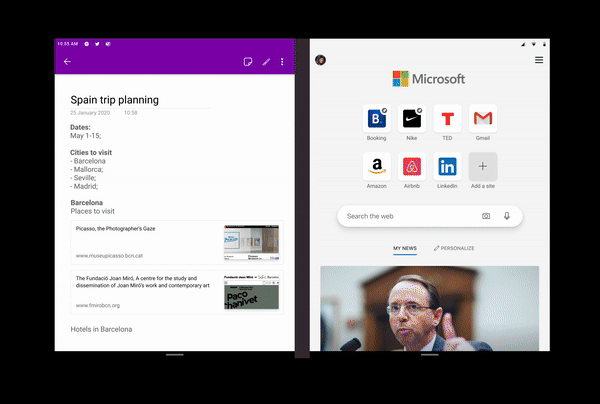Click the Places to visit text
This screenshot has width=600, height=404.
coord(93,211)
